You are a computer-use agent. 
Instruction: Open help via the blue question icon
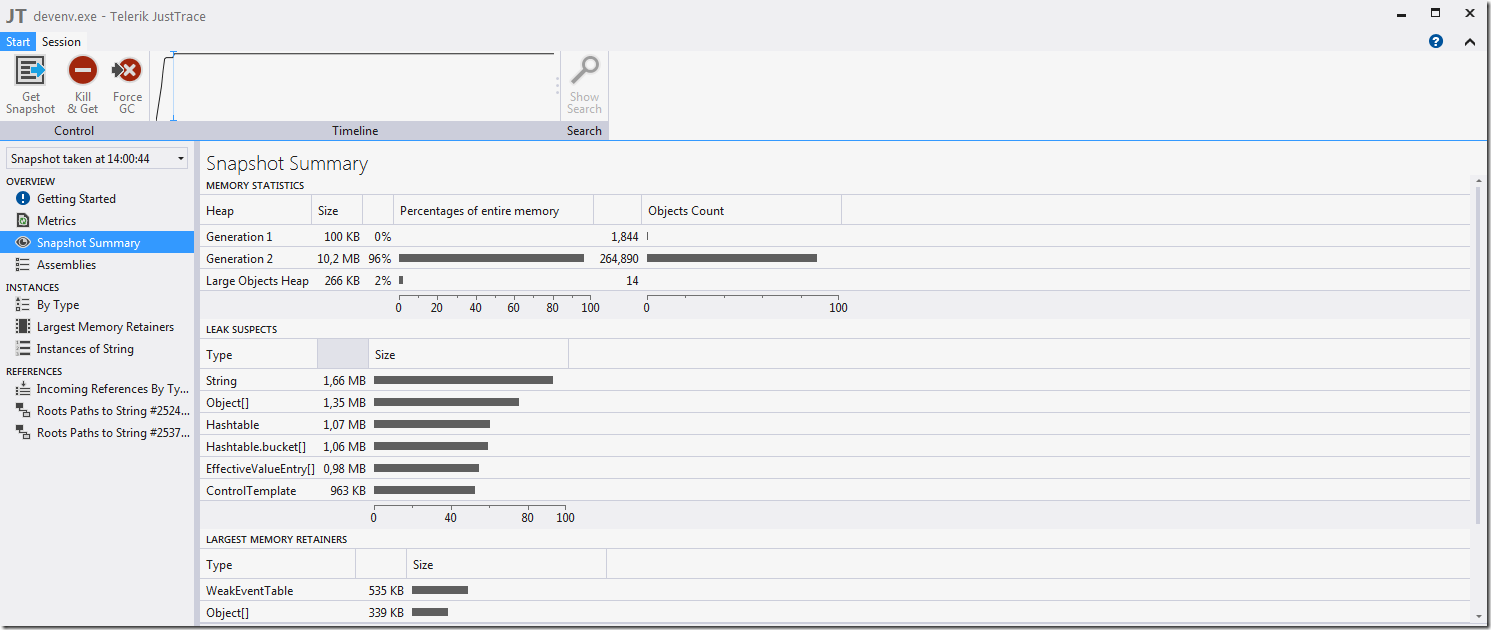click(x=1436, y=42)
